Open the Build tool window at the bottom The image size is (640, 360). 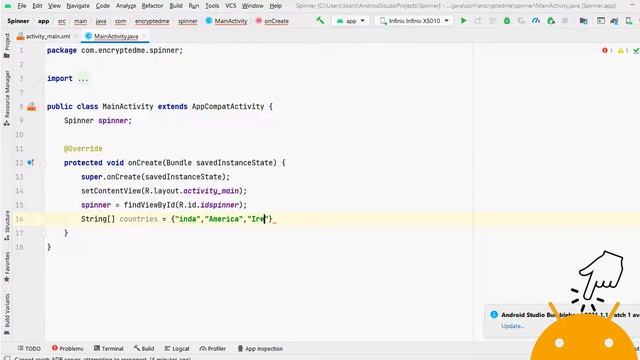(x=144, y=349)
